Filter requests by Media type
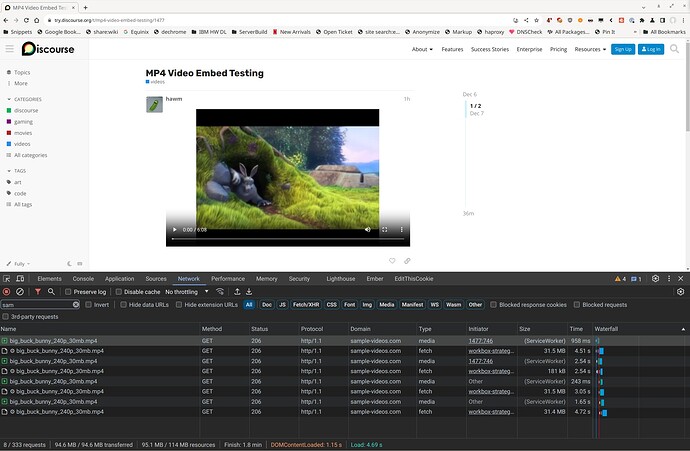This screenshot has height=451, width=690. (x=386, y=304)
